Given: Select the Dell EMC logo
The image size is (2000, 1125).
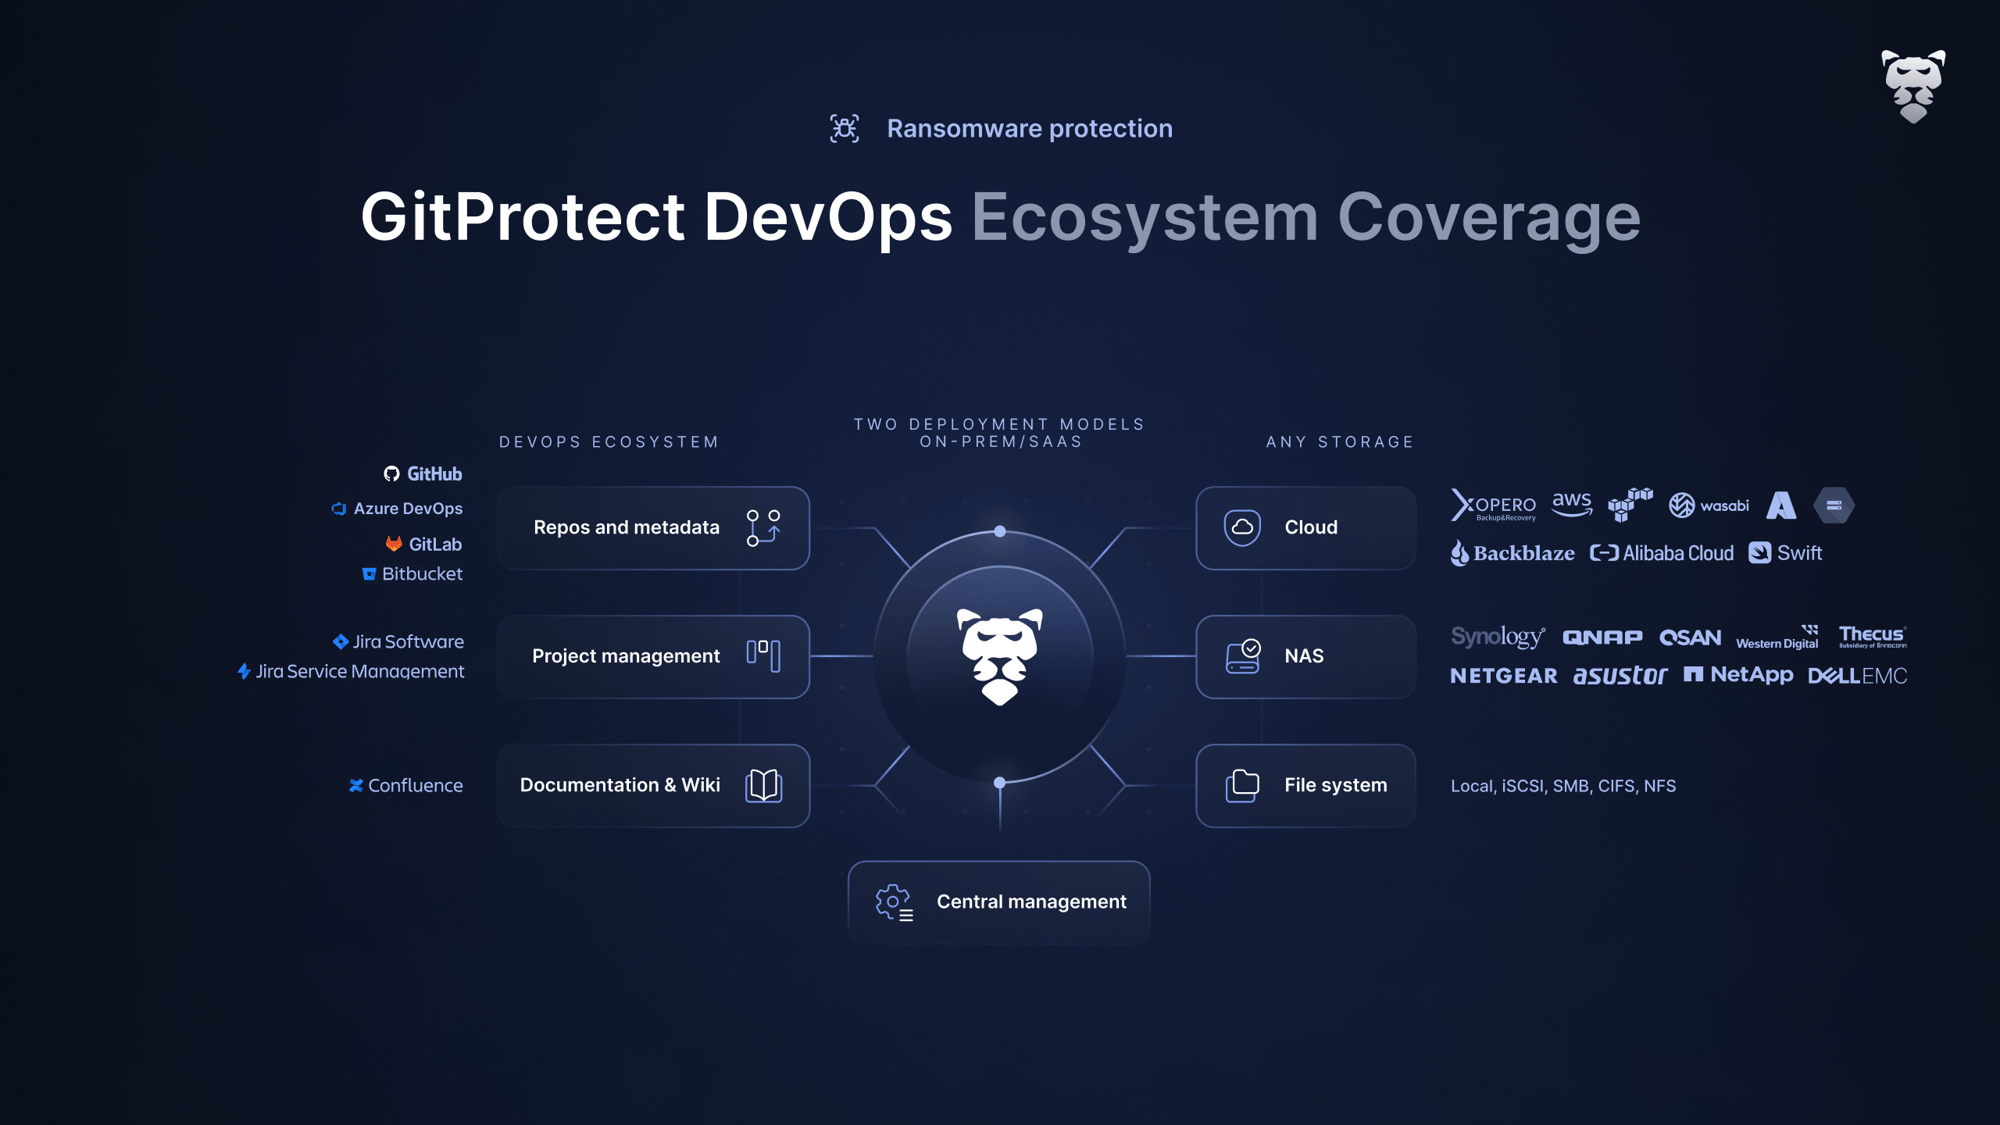Looking at the screenshot, I should (x=1856, y=675).
